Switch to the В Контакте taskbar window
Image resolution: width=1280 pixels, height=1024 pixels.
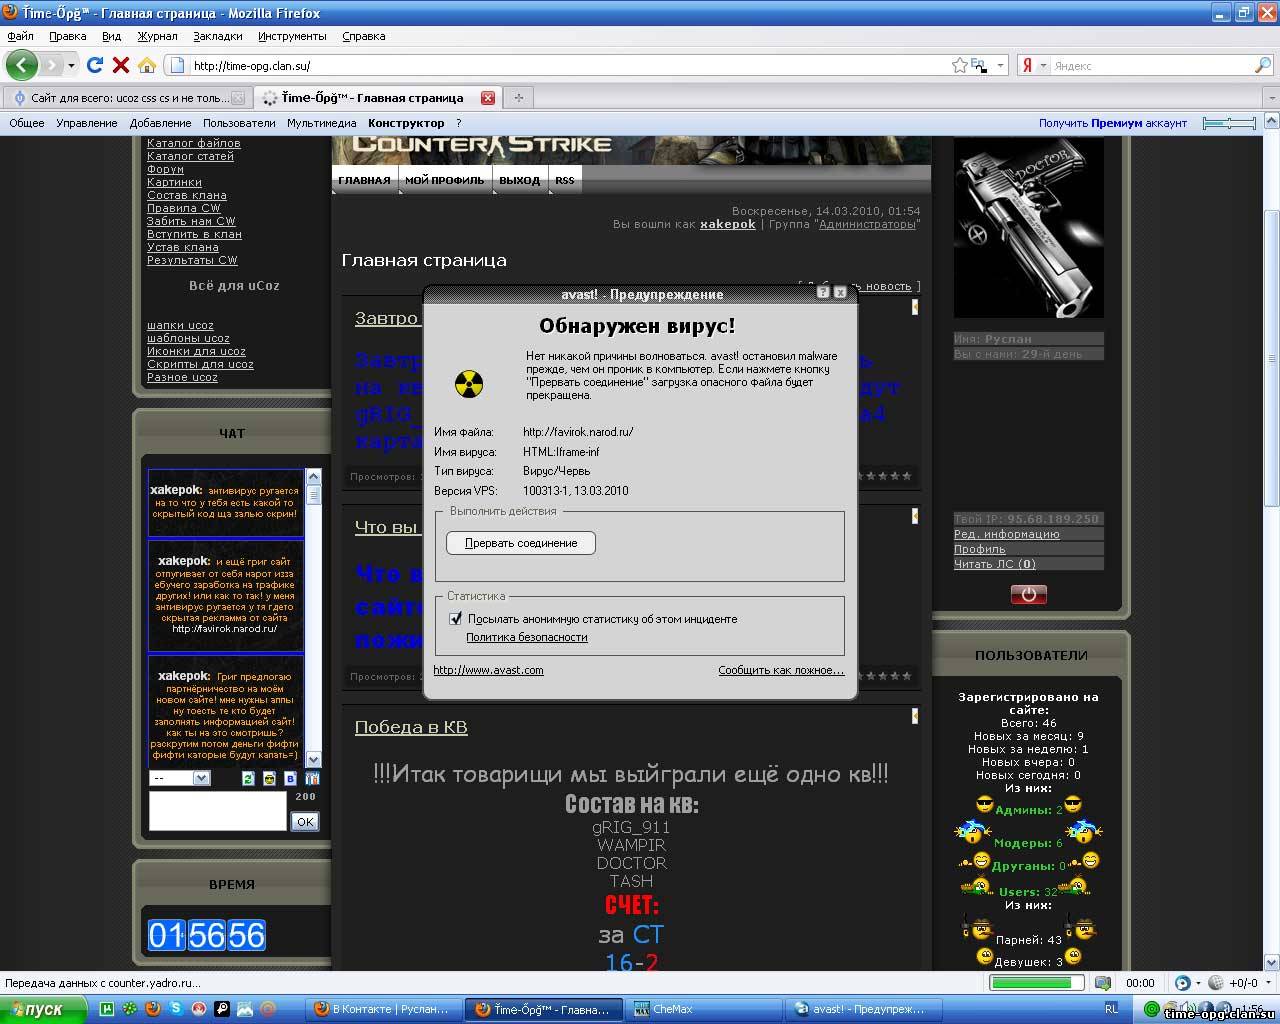pyautogui.click(x=385, y=1009)
